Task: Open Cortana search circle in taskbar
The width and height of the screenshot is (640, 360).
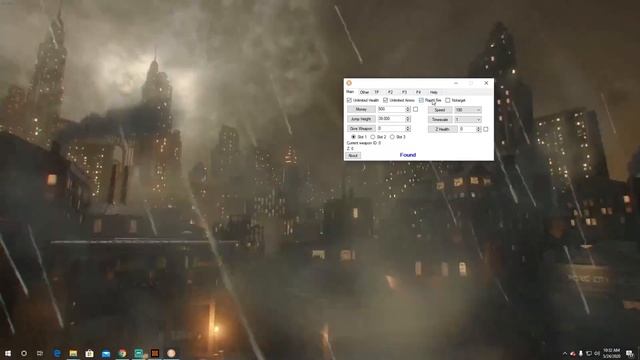Action: coord(24,353)
